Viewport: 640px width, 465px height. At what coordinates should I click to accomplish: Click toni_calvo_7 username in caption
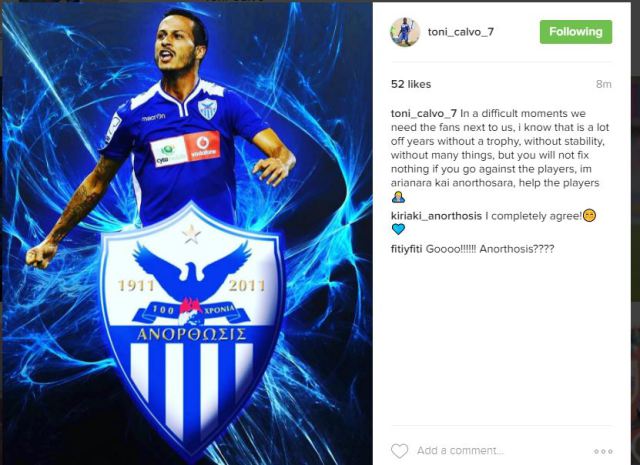coord(423,113)
